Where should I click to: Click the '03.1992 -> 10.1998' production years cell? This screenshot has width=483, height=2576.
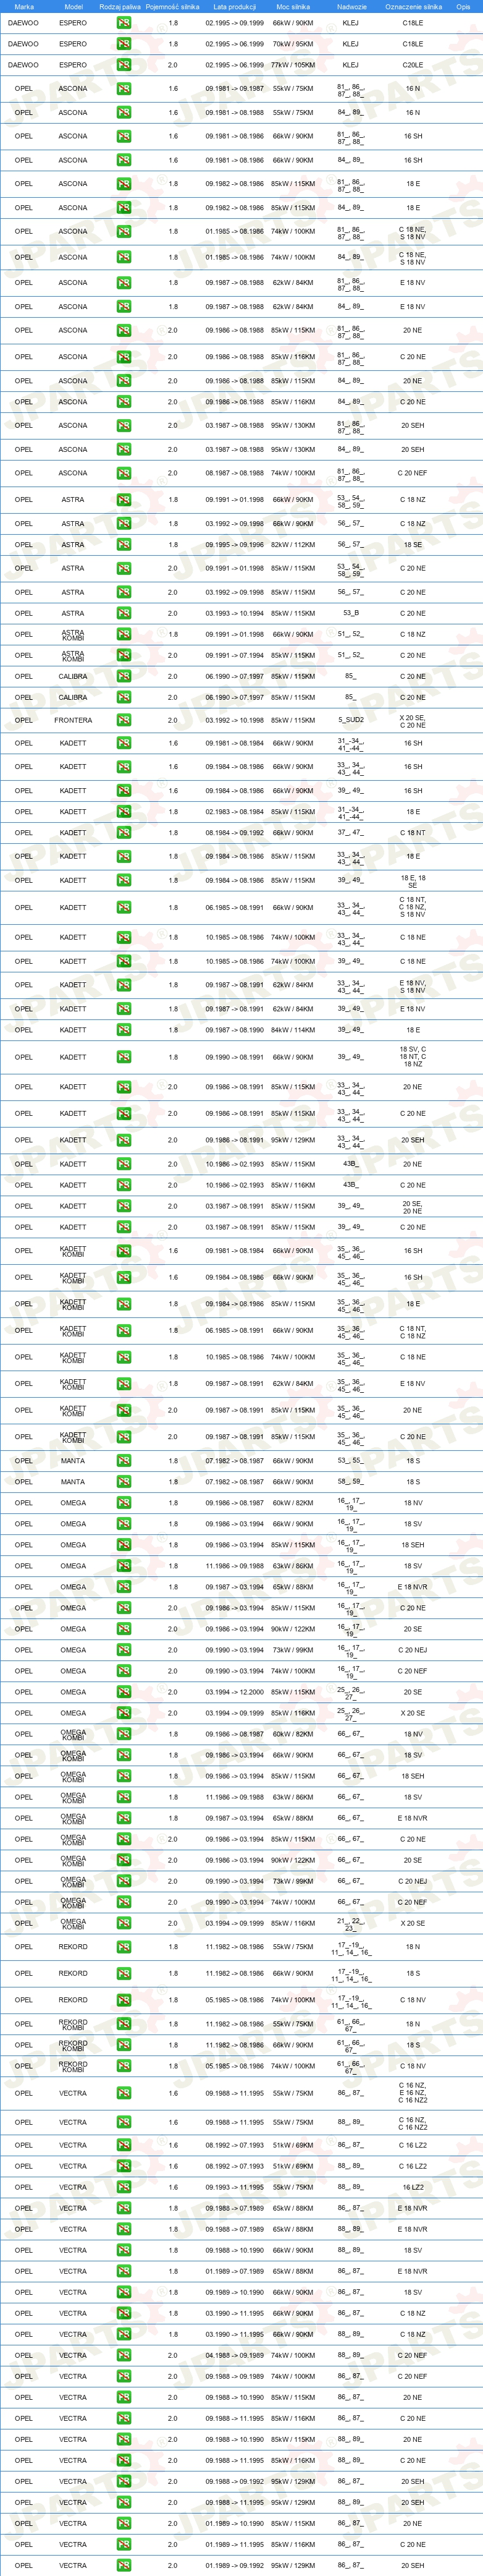click(x=235, y=720)
